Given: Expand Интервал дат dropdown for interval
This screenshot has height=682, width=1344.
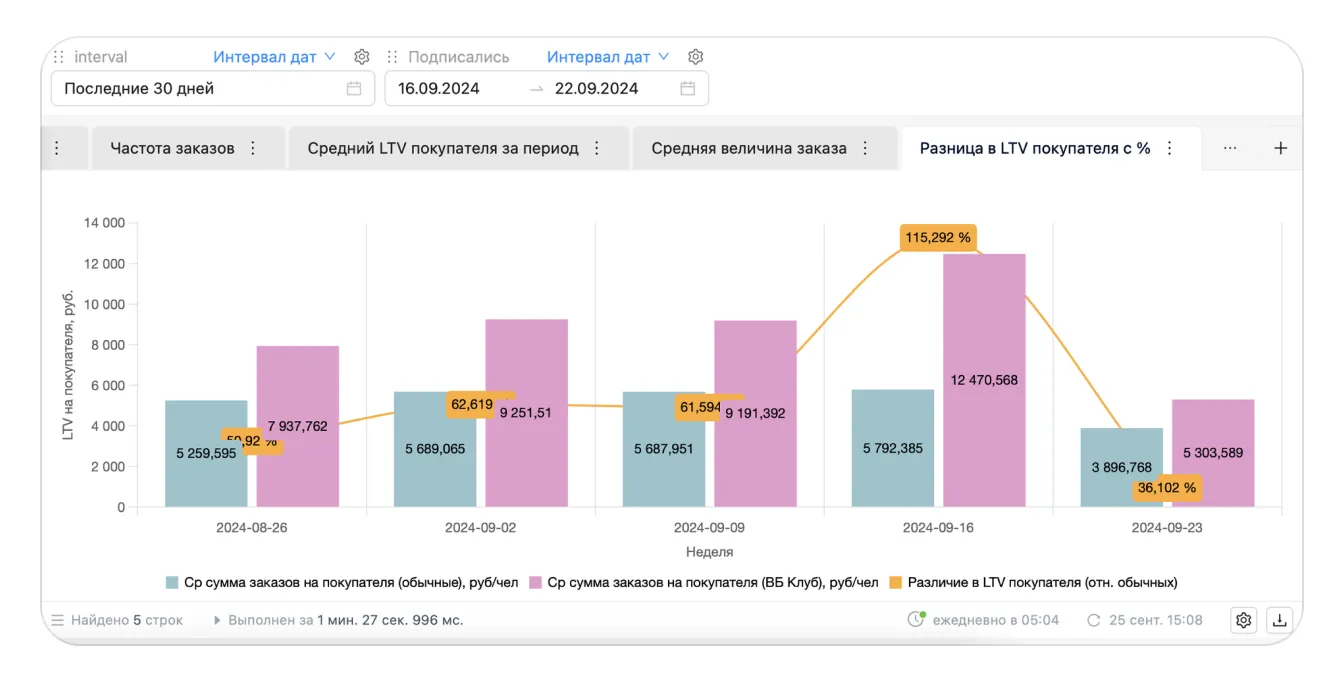Looking at the screenshot, I should [274, 57].
